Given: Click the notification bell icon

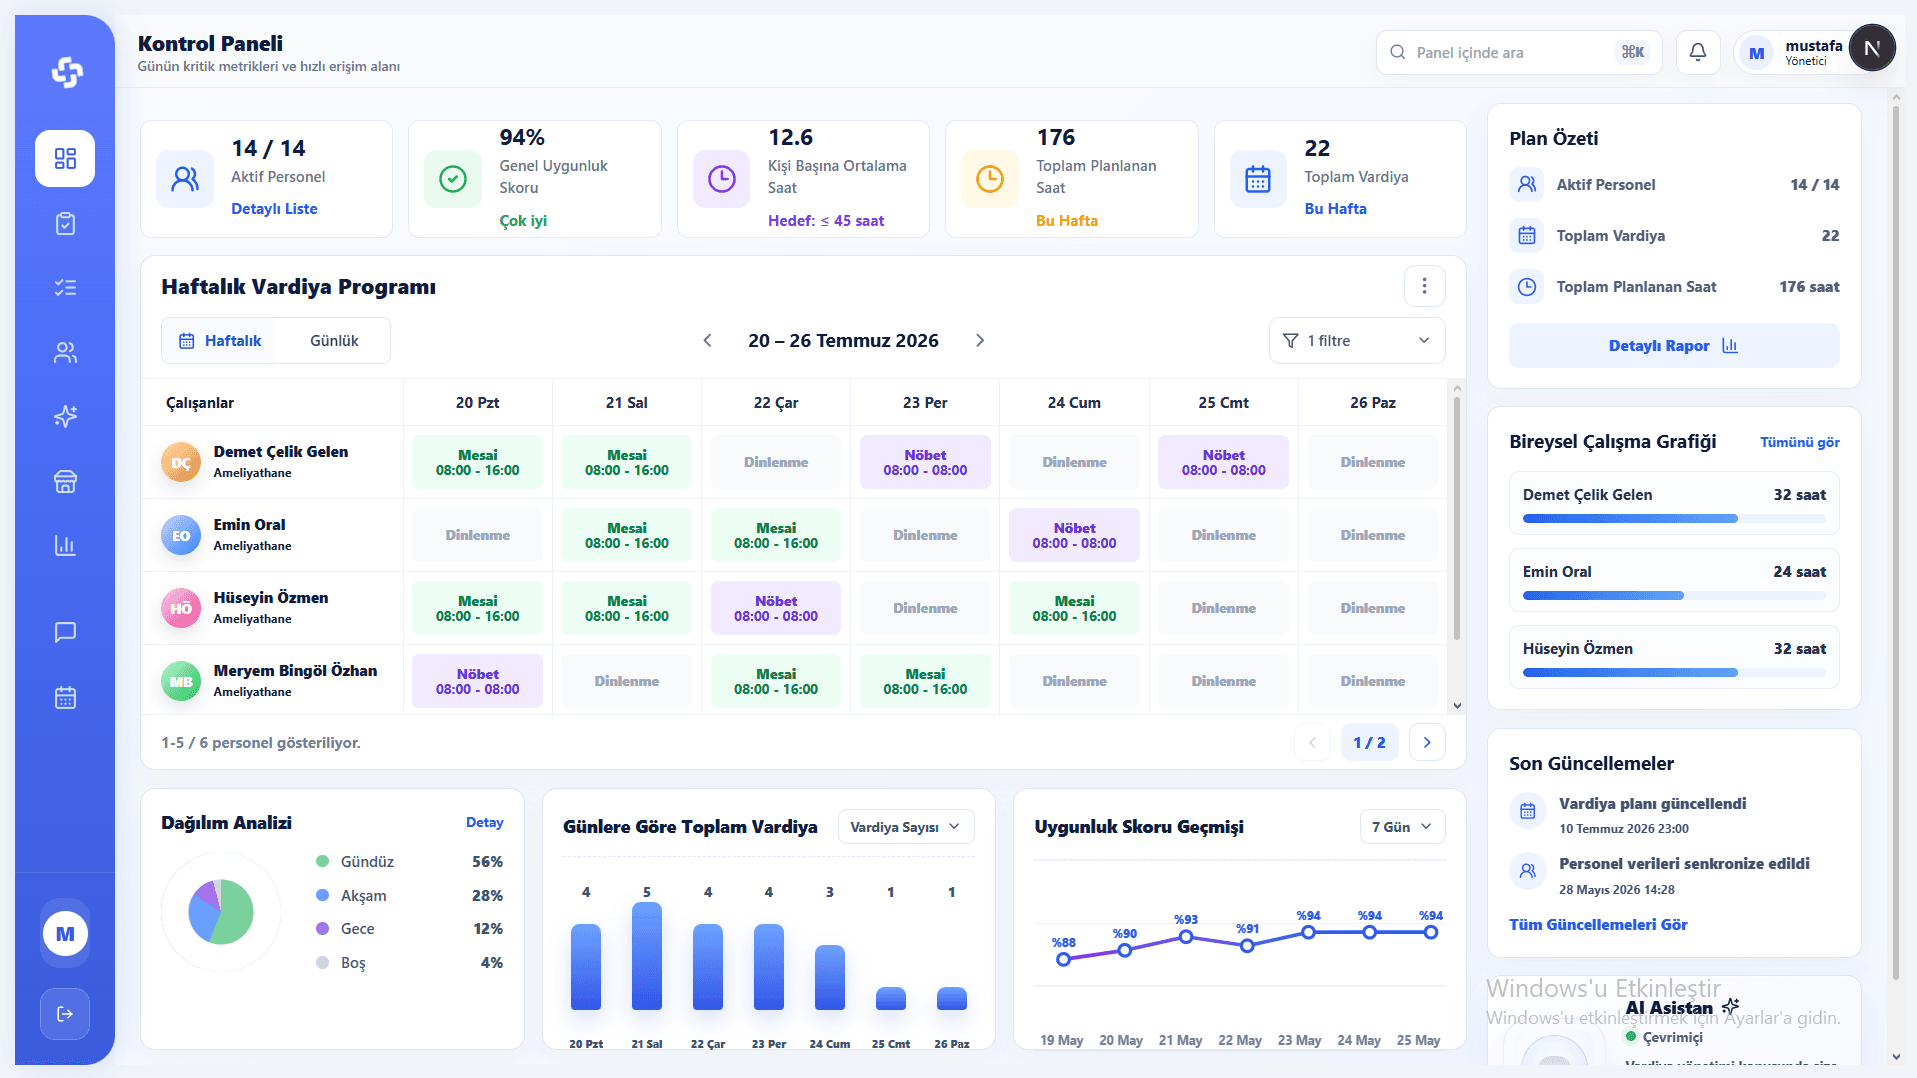Looking at the screenshot, I should [1698, 52].
